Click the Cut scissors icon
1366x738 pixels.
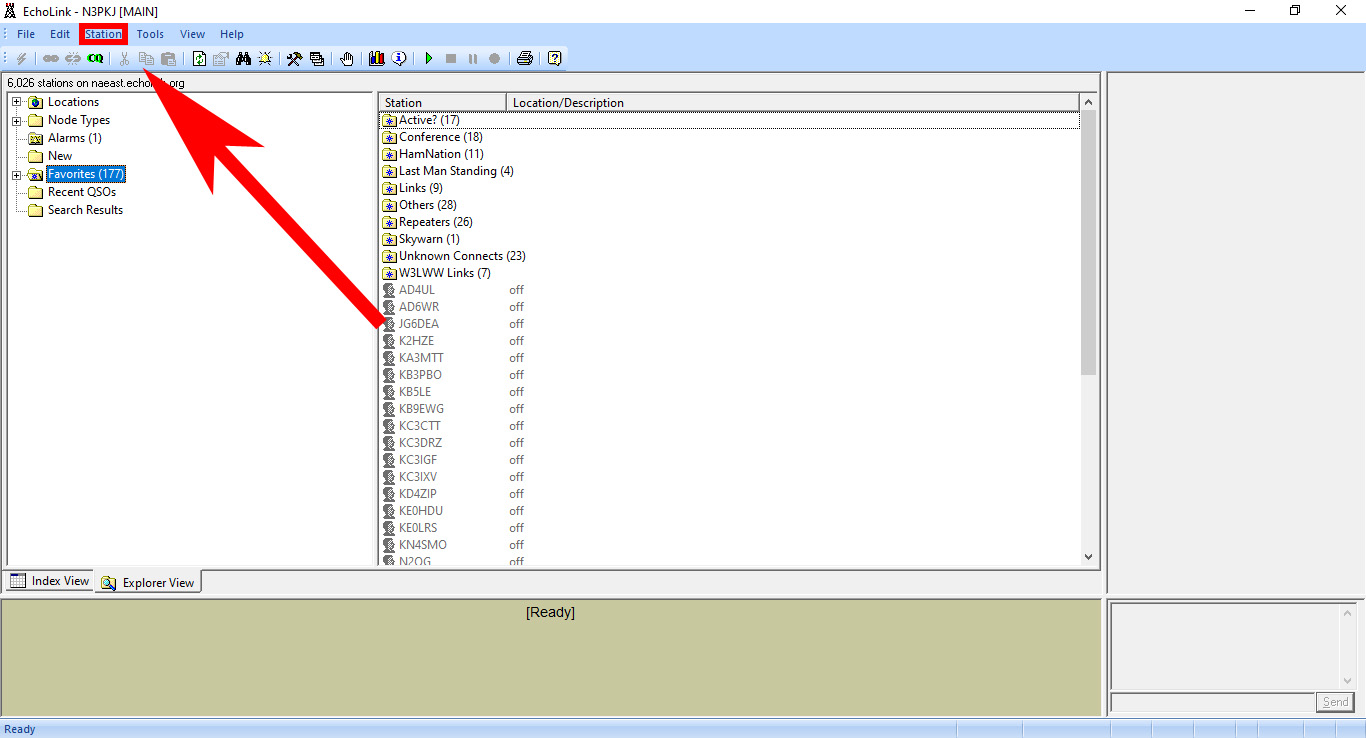click(125, 59)
